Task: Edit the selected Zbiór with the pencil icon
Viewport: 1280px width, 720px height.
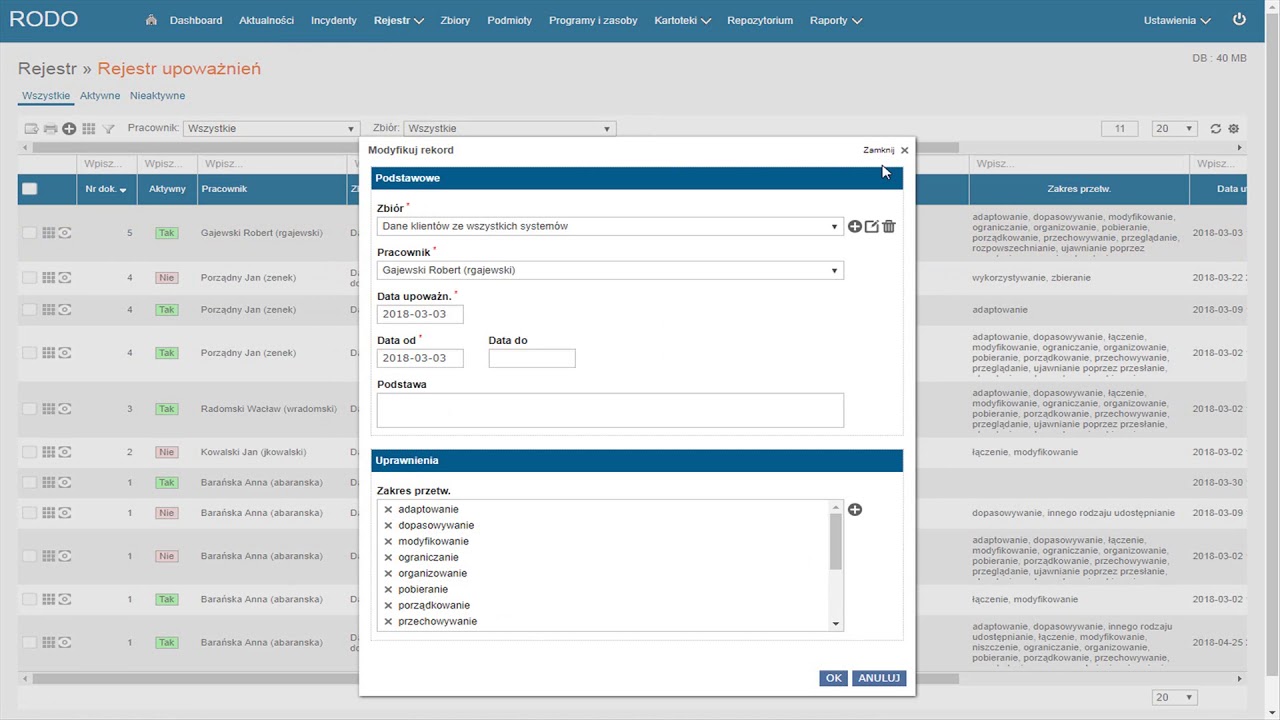Action: [872, 227]
